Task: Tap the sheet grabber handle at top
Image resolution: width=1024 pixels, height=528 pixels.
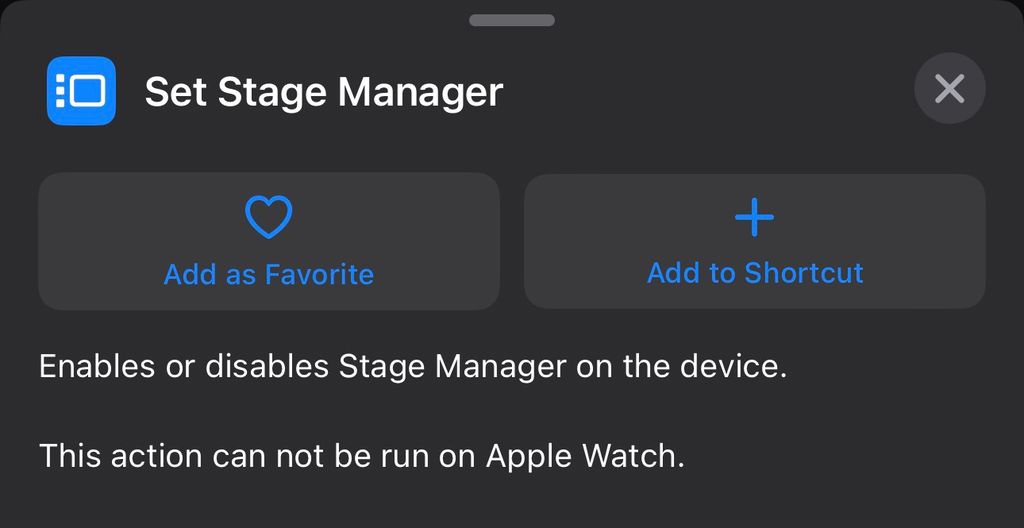Action: (x=511, y=20)
